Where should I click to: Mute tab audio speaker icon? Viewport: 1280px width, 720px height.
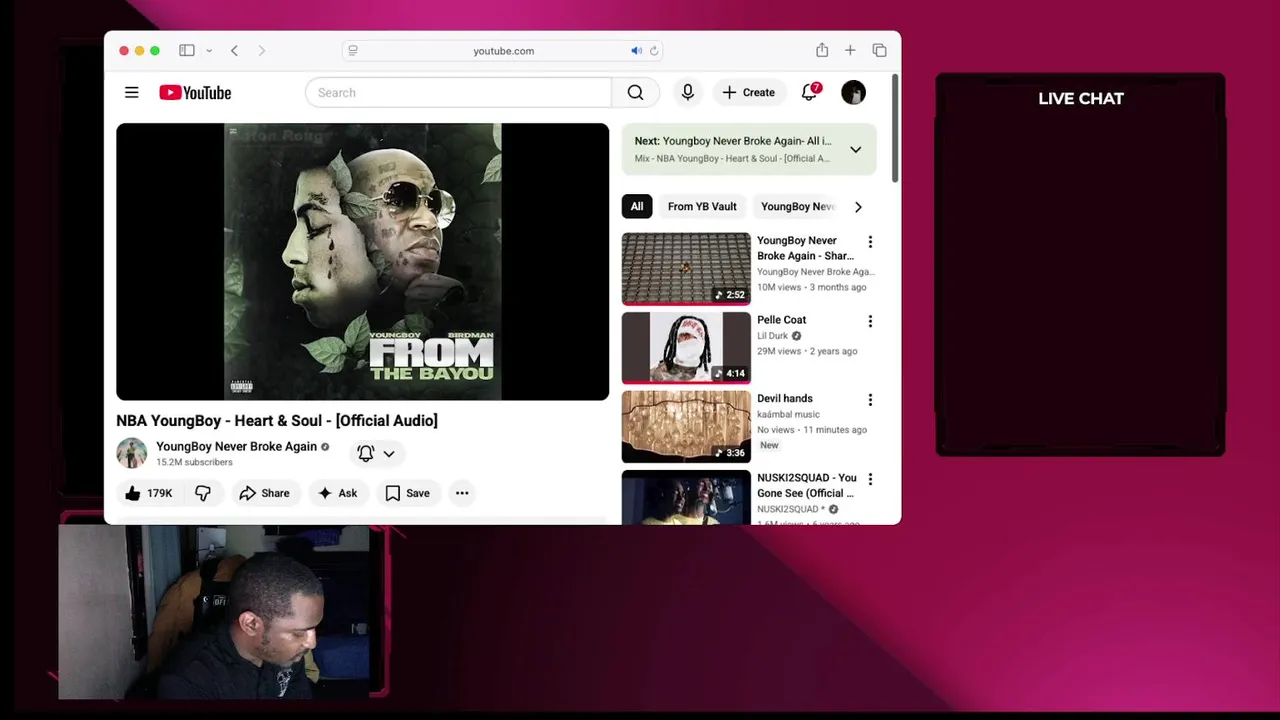(x=636, y=50)
